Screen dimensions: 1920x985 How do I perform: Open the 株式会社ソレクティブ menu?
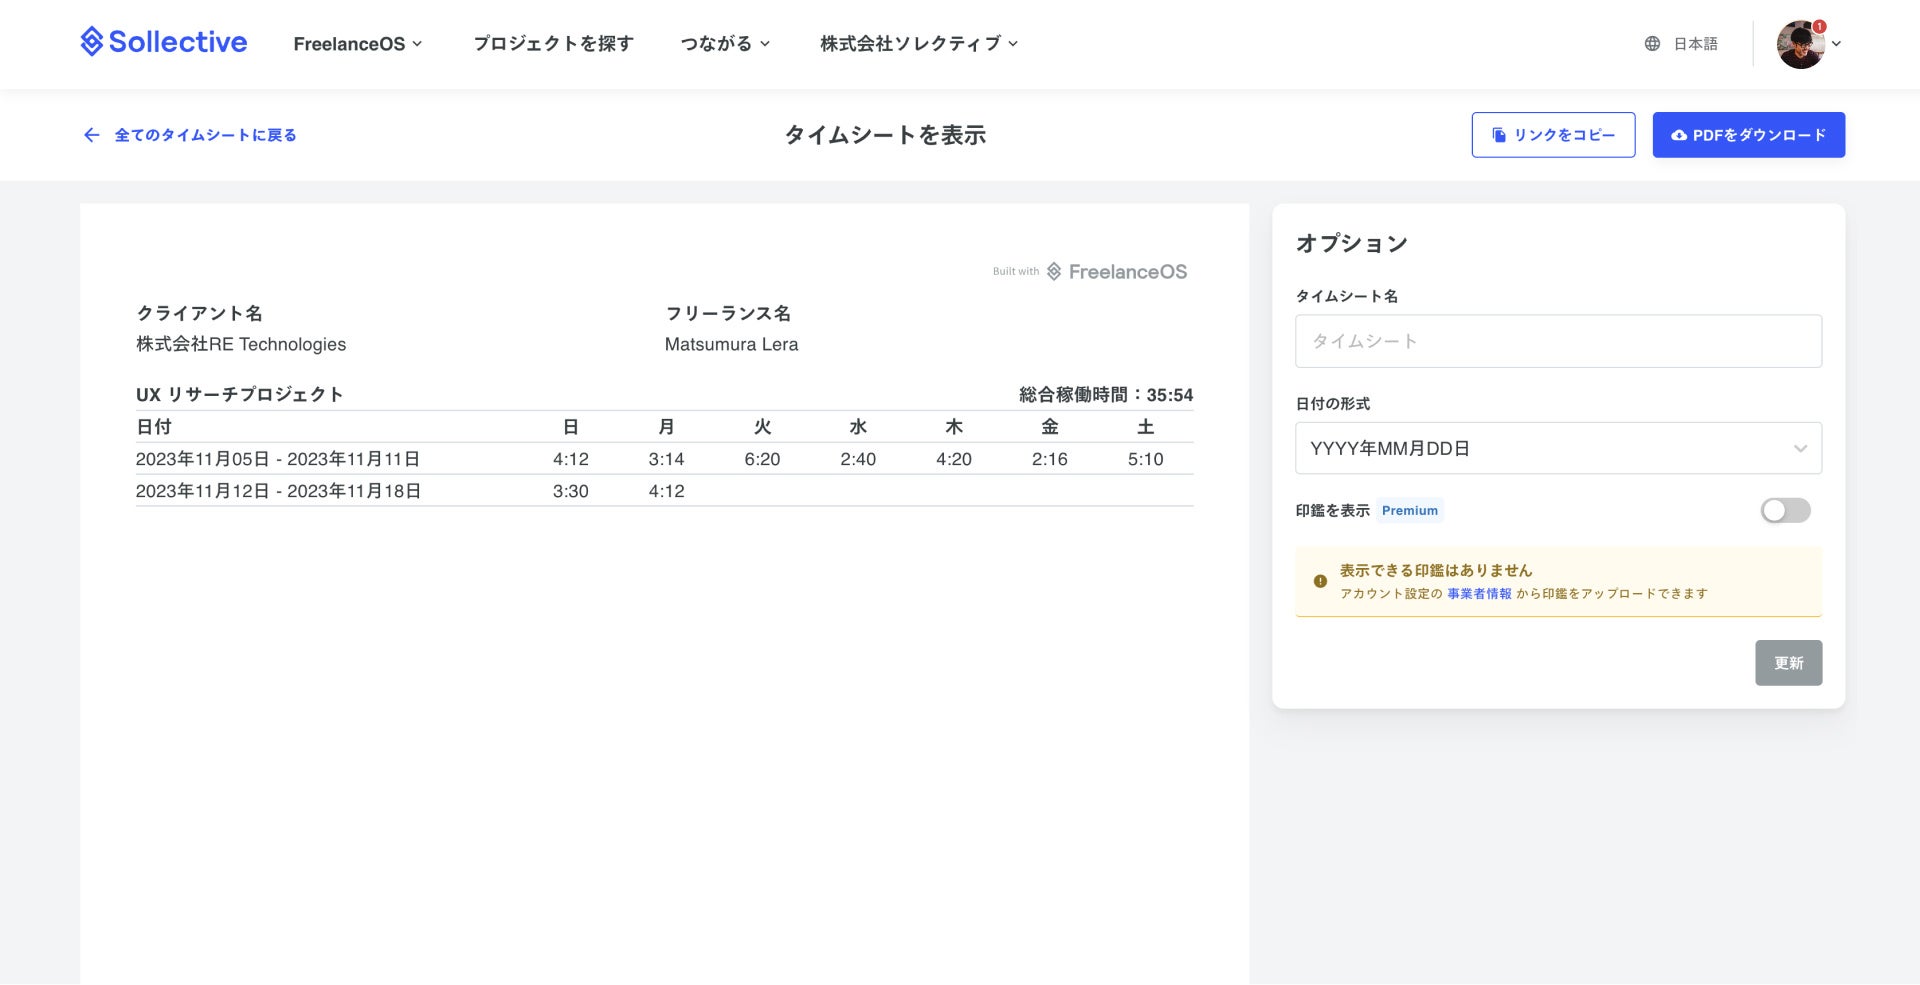point(918,44)
